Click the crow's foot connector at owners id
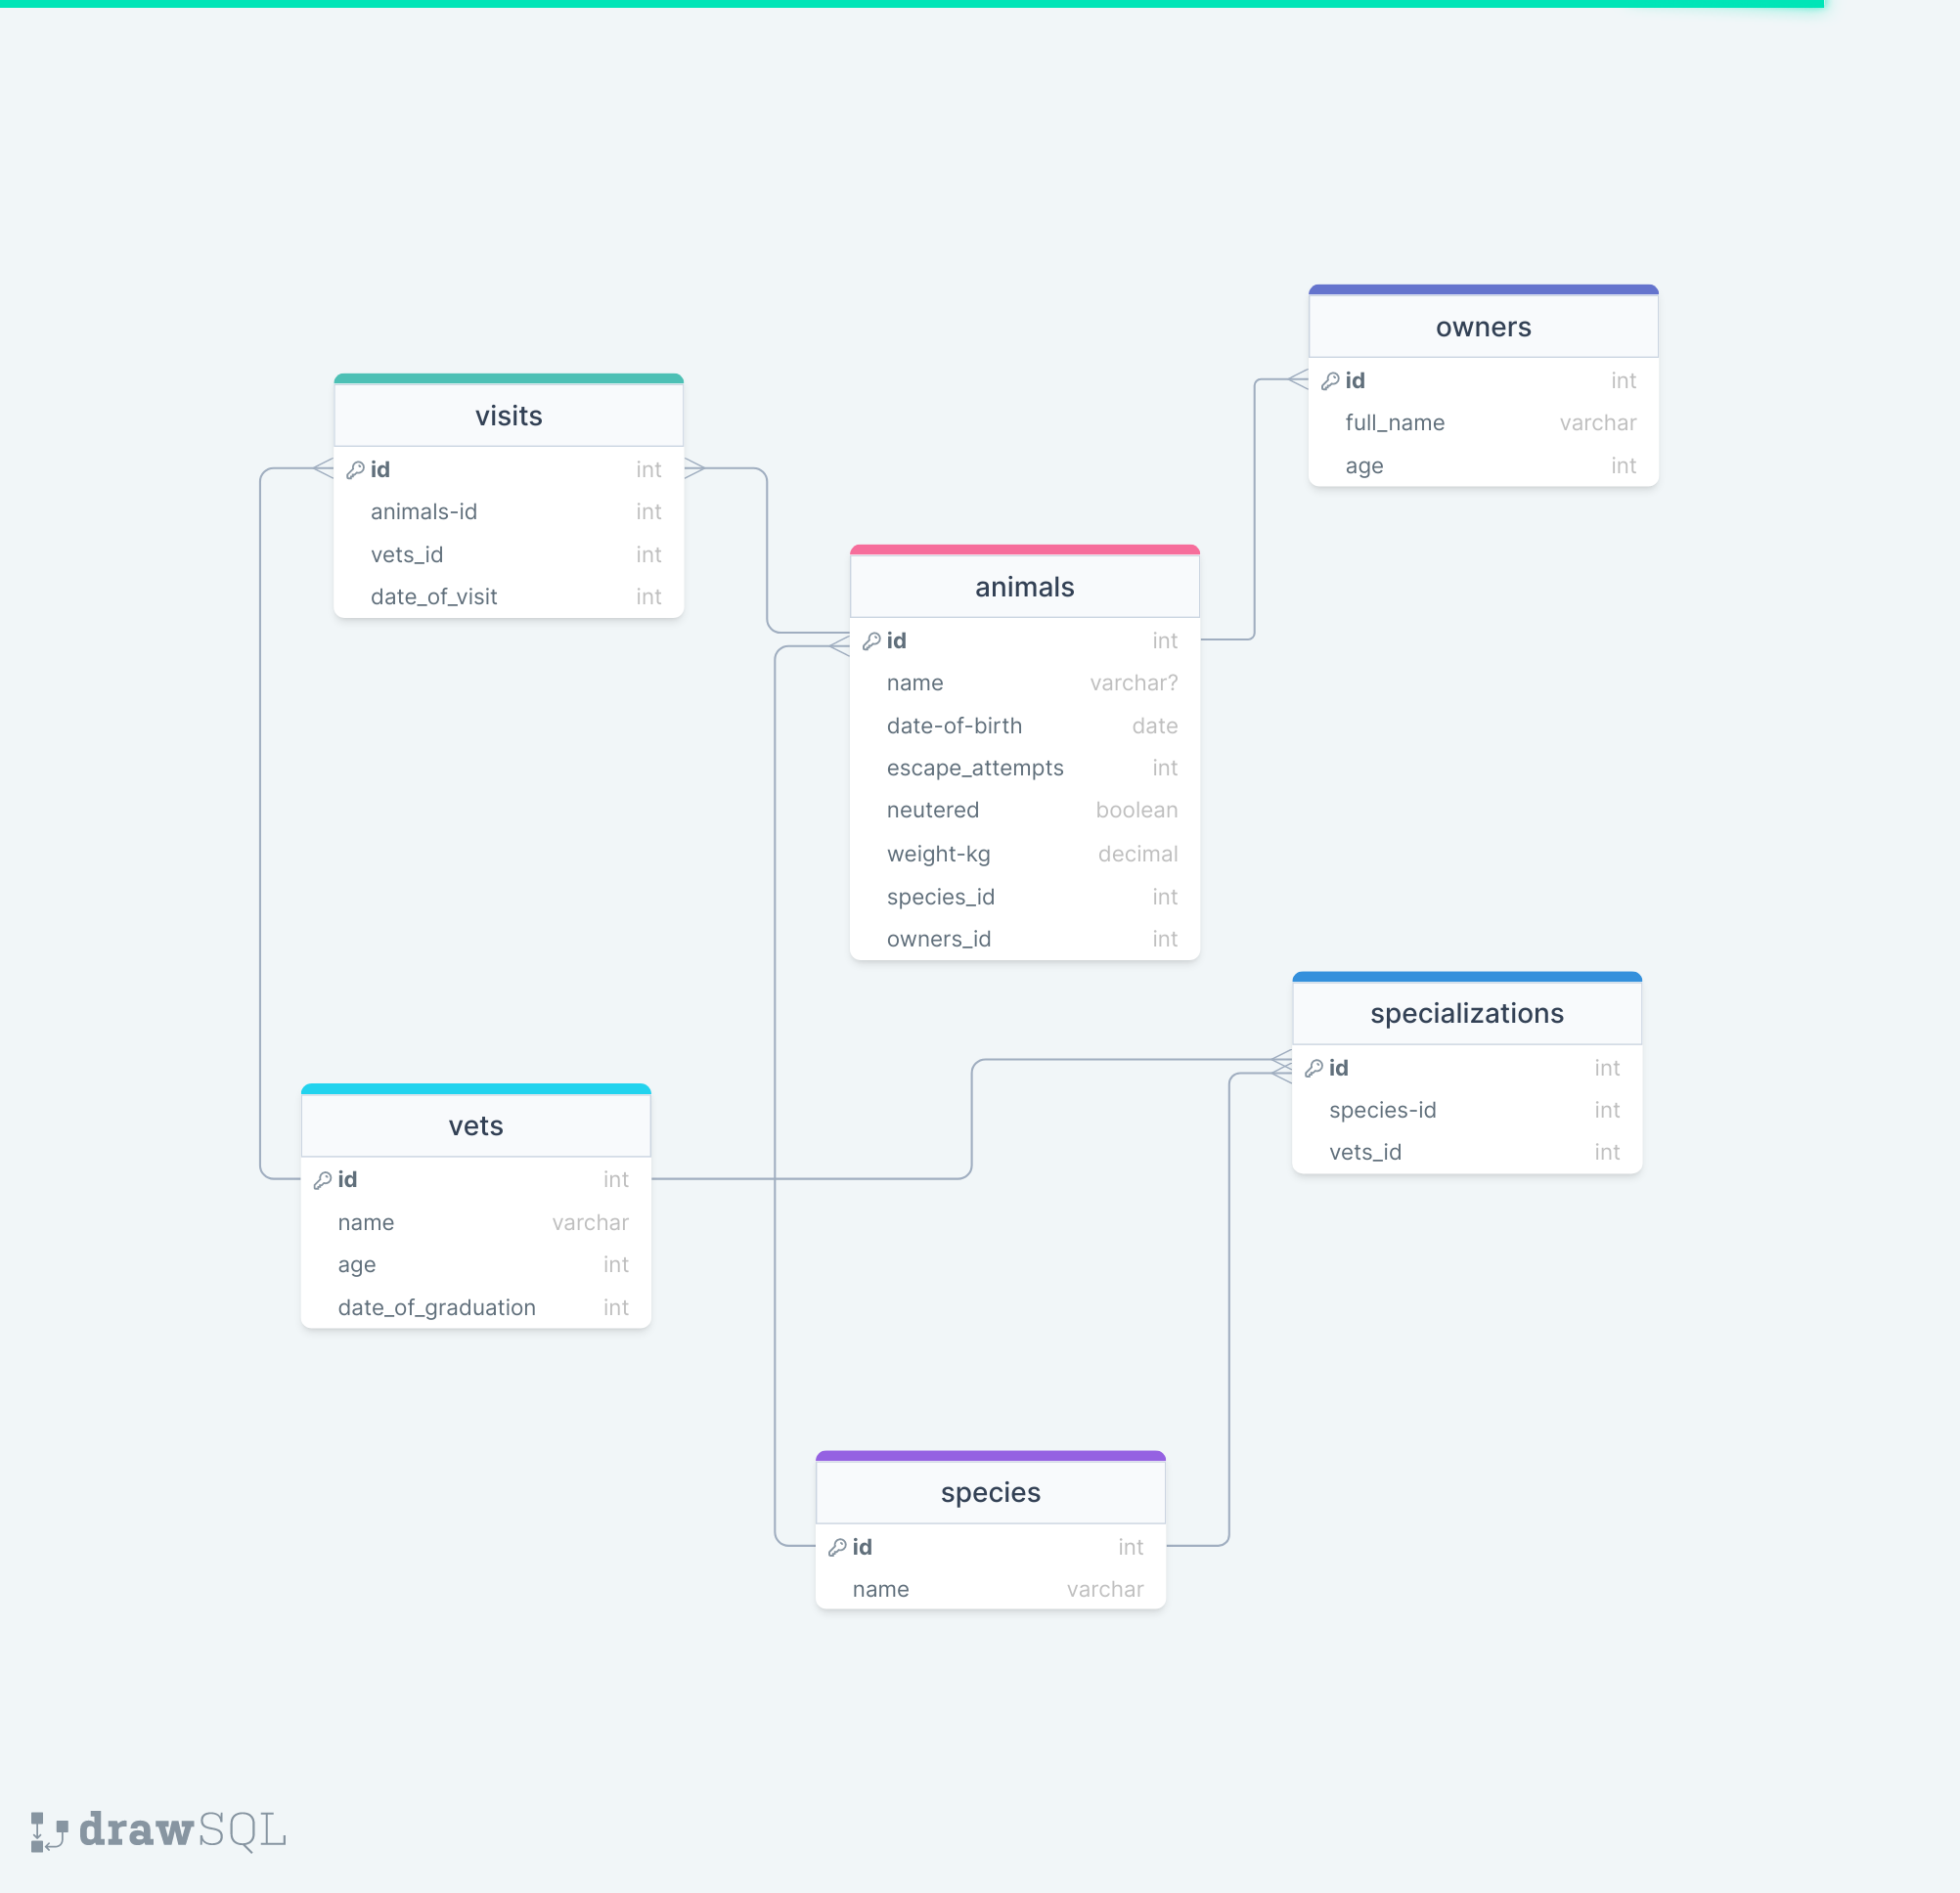 [x=1298, y=379]
